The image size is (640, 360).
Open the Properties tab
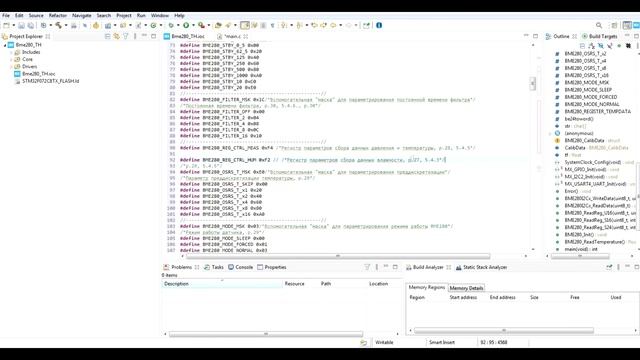pos(272,267)
